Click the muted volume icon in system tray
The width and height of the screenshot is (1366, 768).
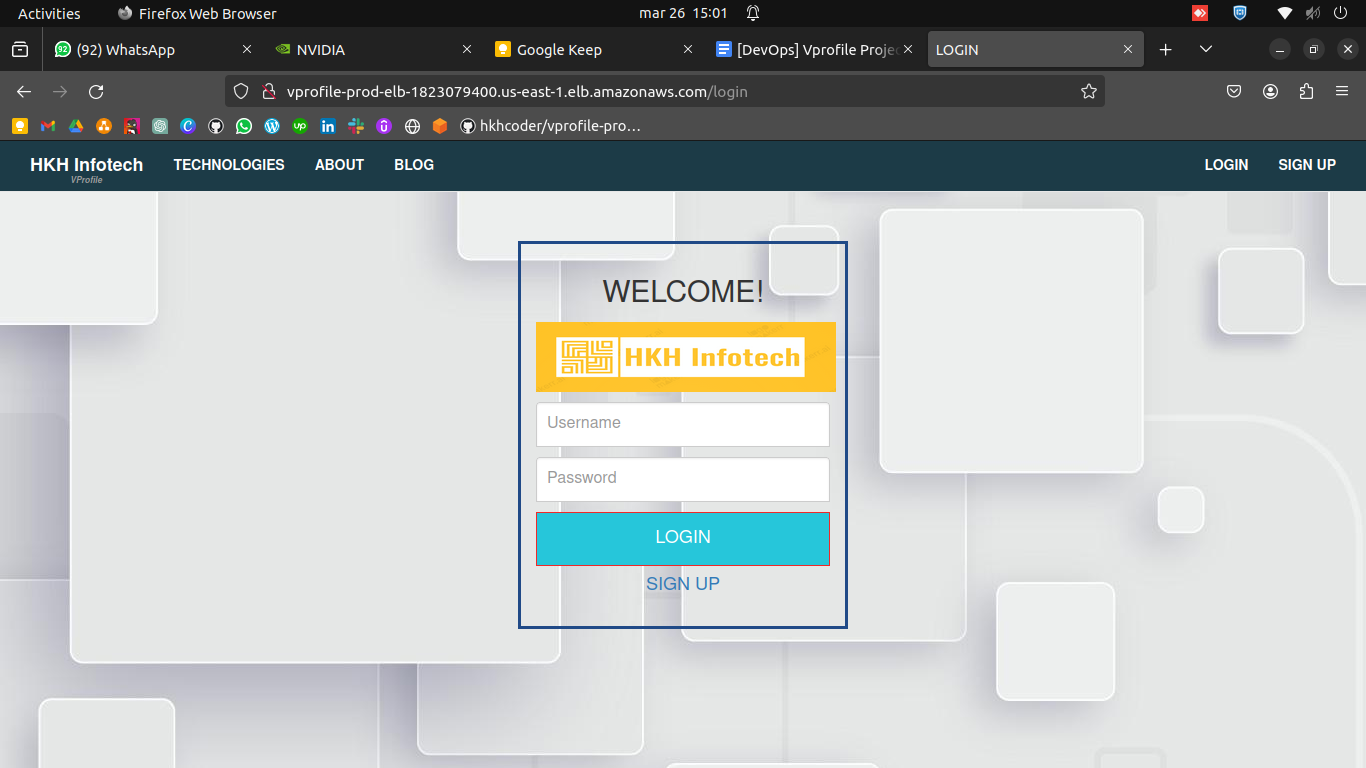(1313, 13)
